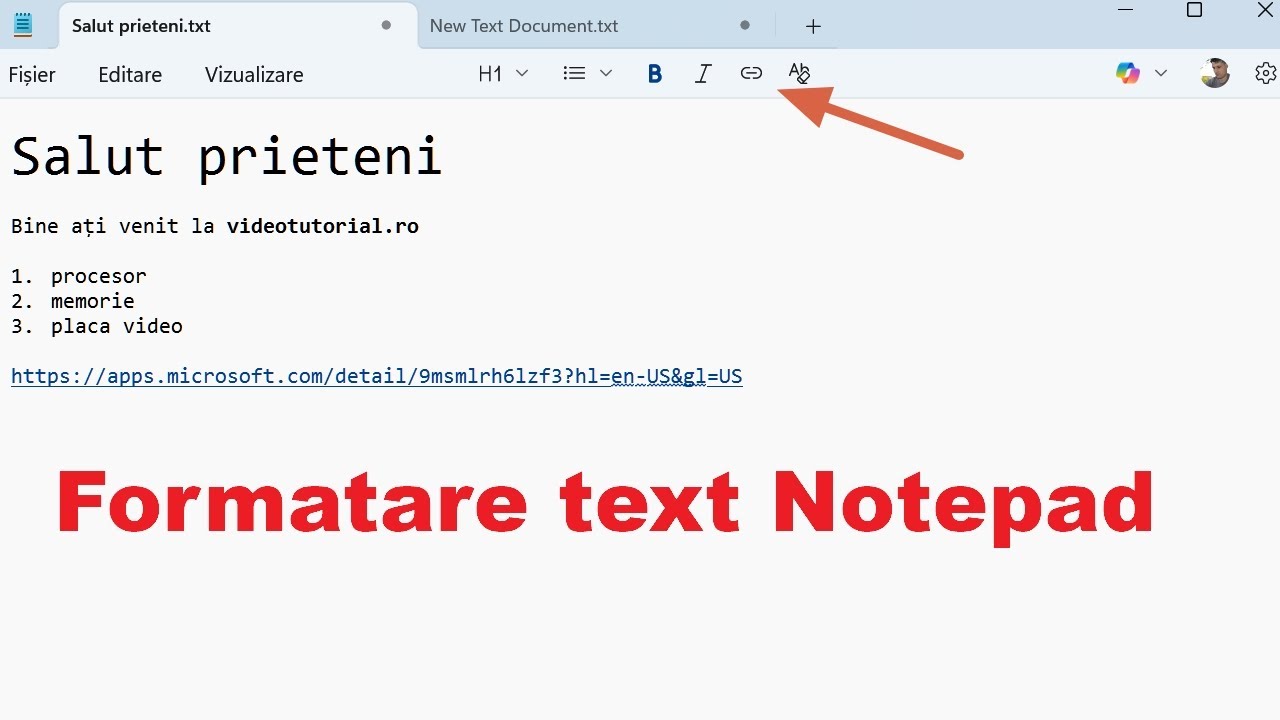Image resolution: width=1280 pixels, height=720 pixels.
Task: Open the apps.microsoft.com hyperlink
Action: click(x=377, y=377)
